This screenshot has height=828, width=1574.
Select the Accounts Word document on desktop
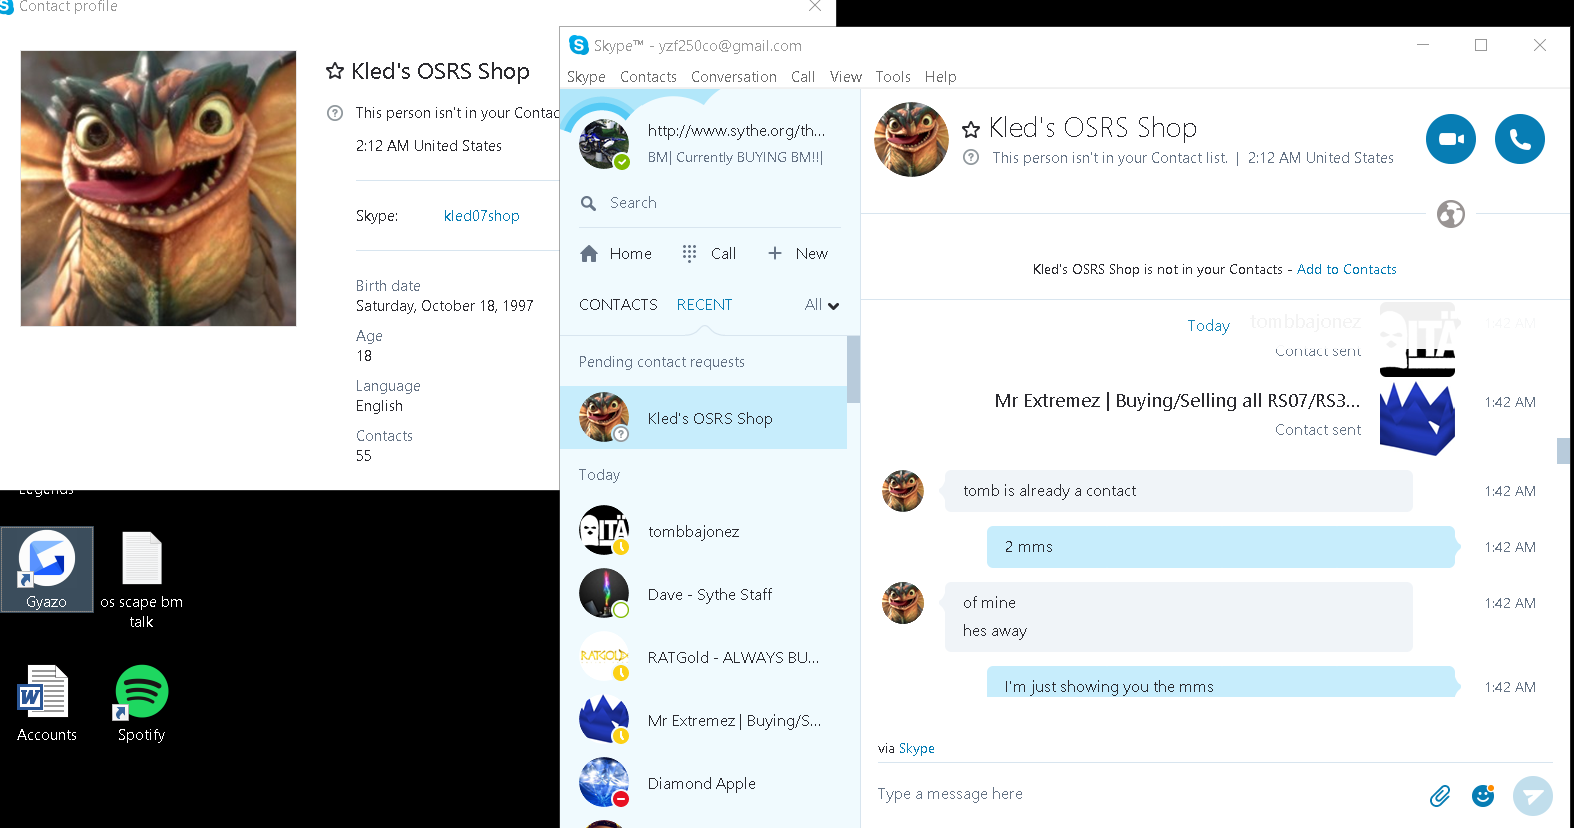46,704
